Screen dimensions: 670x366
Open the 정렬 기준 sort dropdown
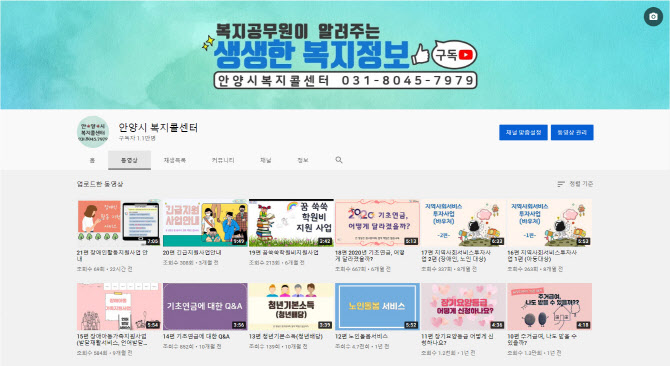575,184
